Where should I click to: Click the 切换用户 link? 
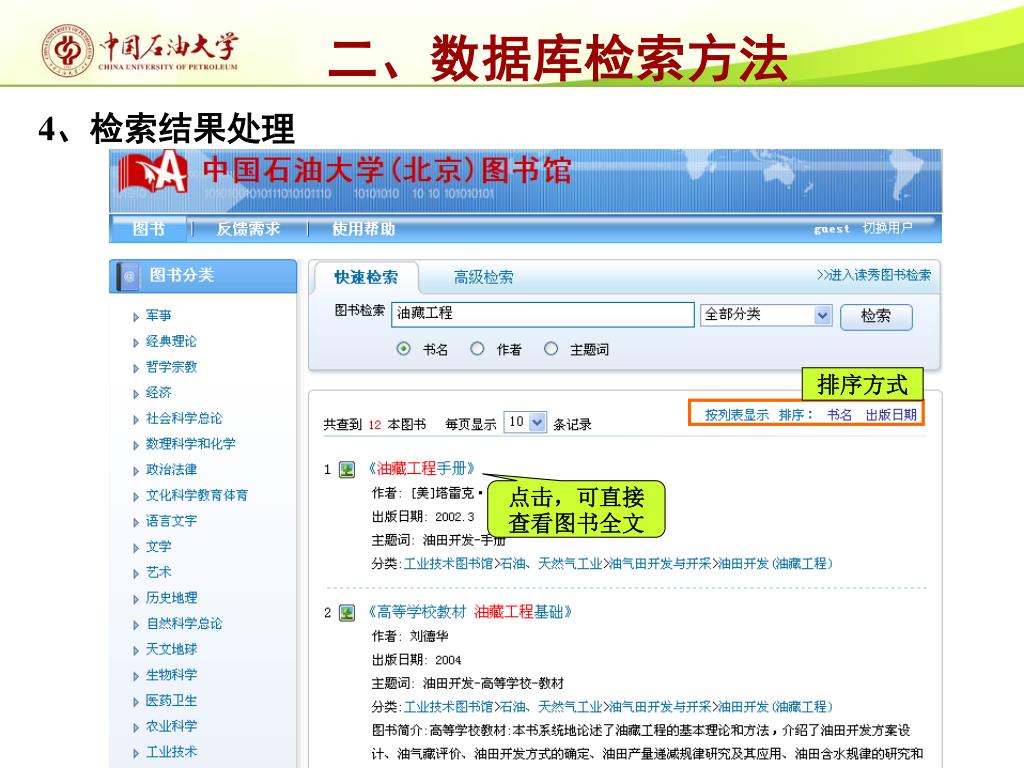coord(888,227)
